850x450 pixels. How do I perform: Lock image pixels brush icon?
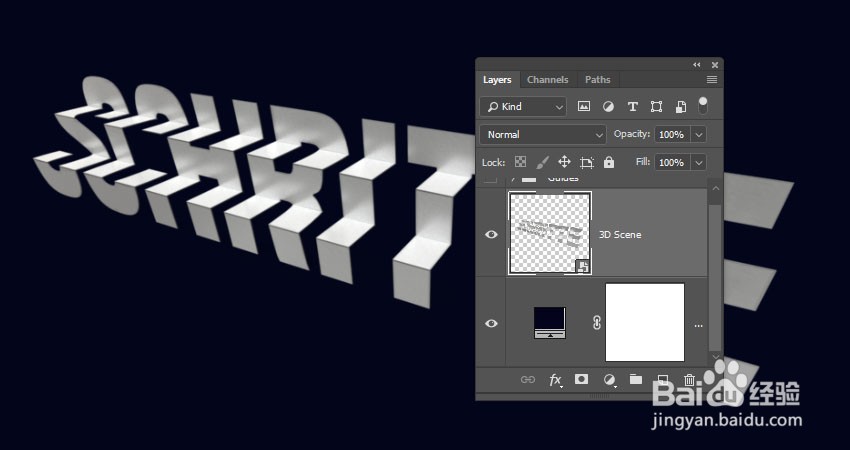pos(542,162)
